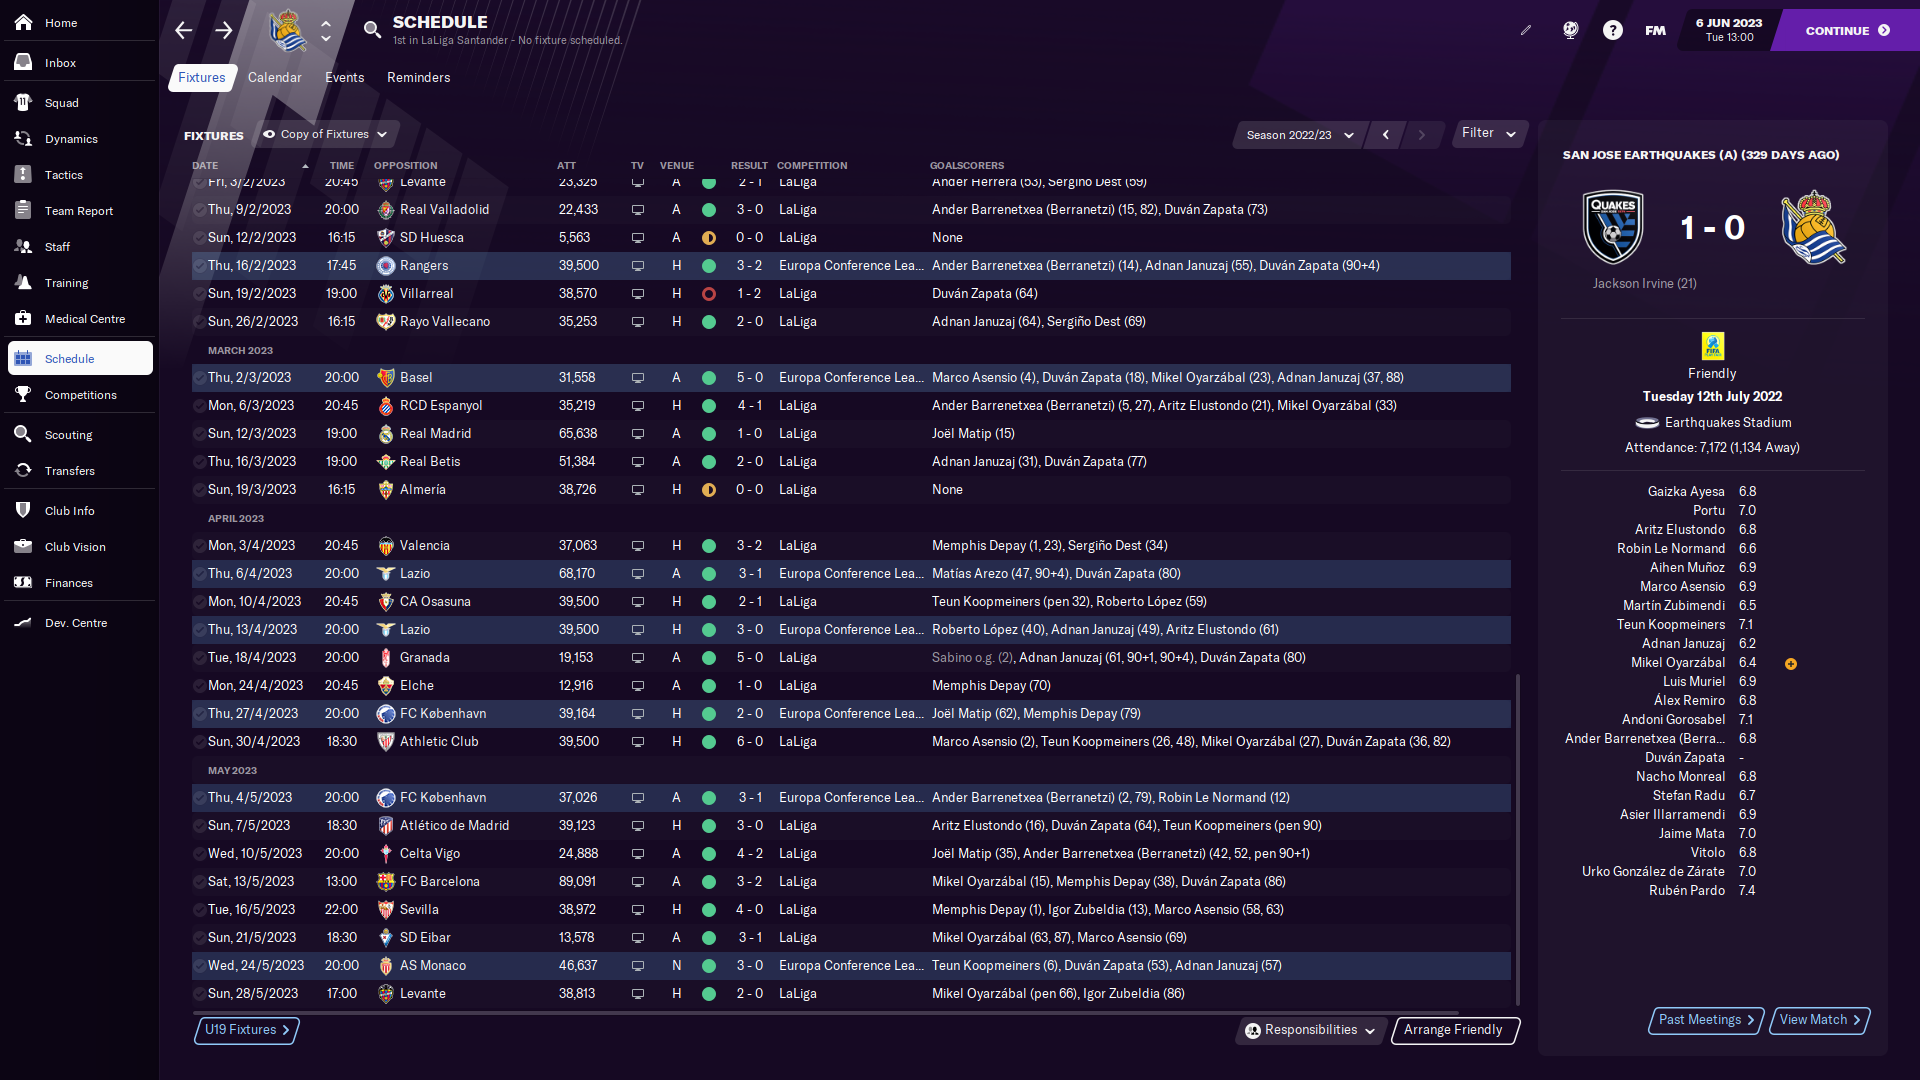Viewport: 1920px width, 1080px height.
Task: Tick the checkmark on the Rangers fixture row
Action: [x=199, y=266]
